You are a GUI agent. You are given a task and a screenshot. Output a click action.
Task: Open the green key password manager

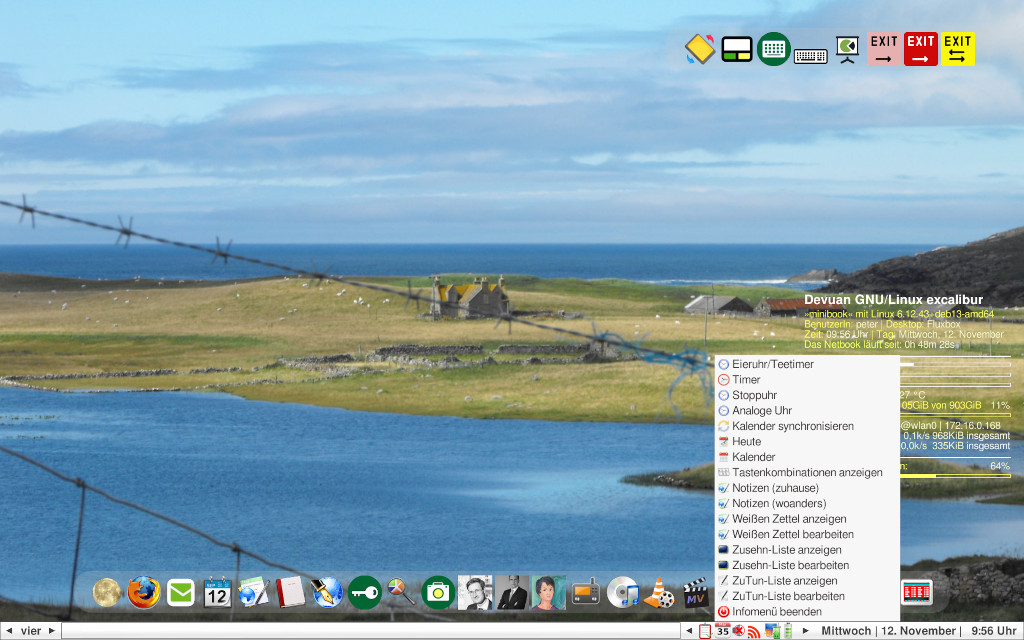[364, 593]
